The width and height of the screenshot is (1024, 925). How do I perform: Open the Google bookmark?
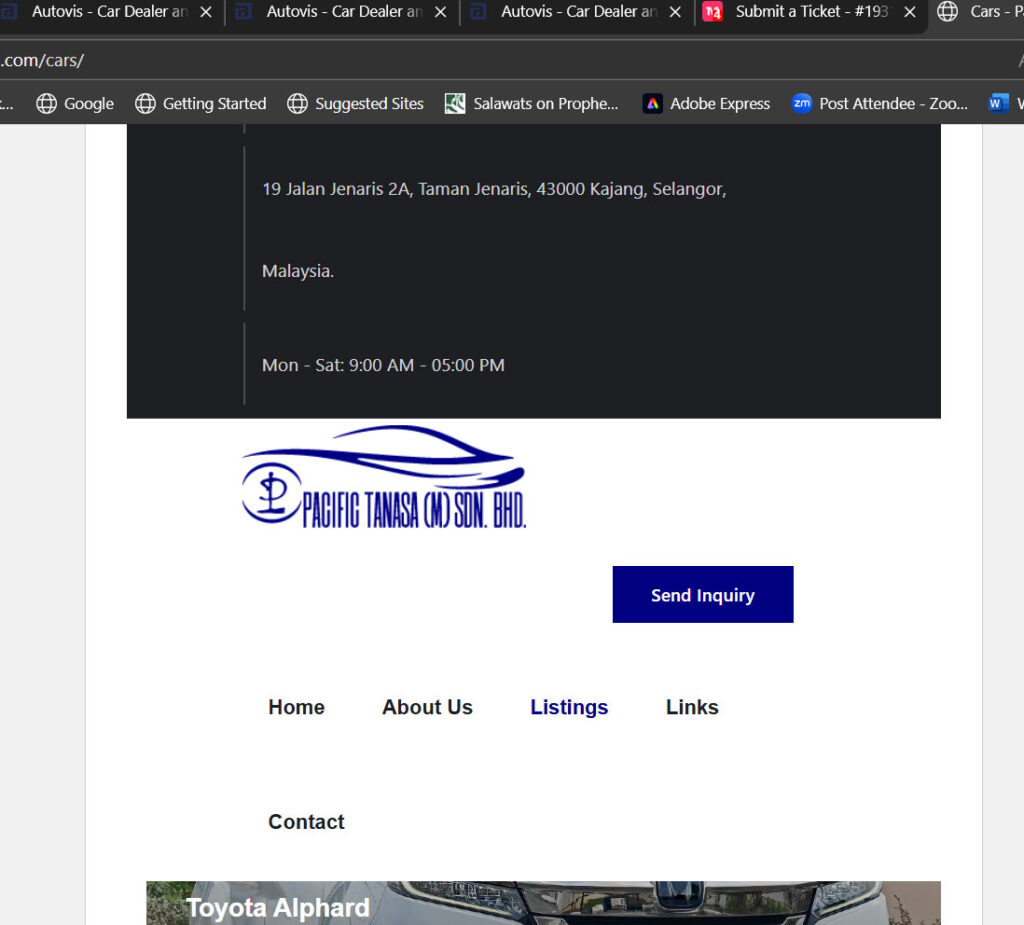74,103
